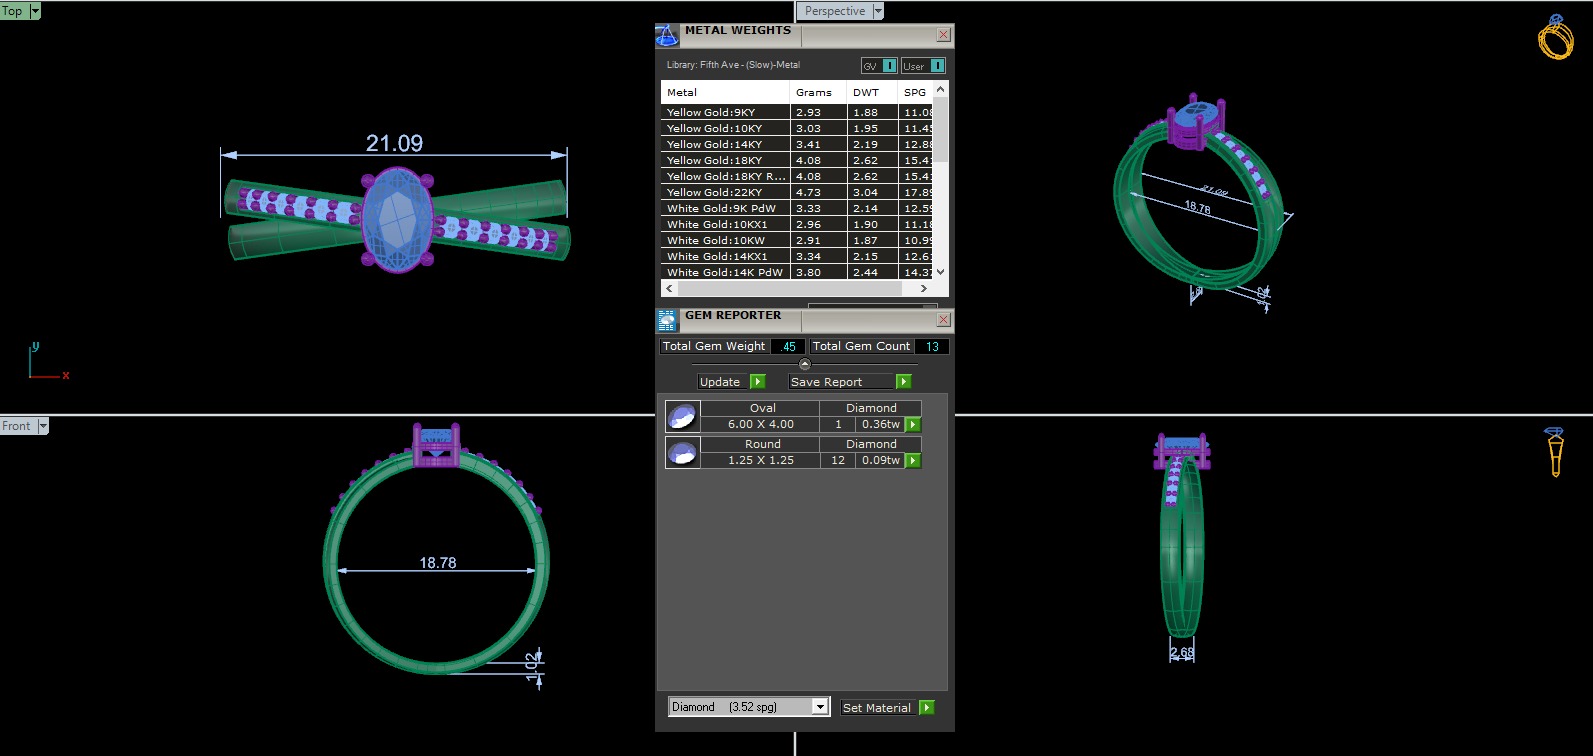Select the oval gem thumbnail

pyautogui.click(x=682, y=416)
